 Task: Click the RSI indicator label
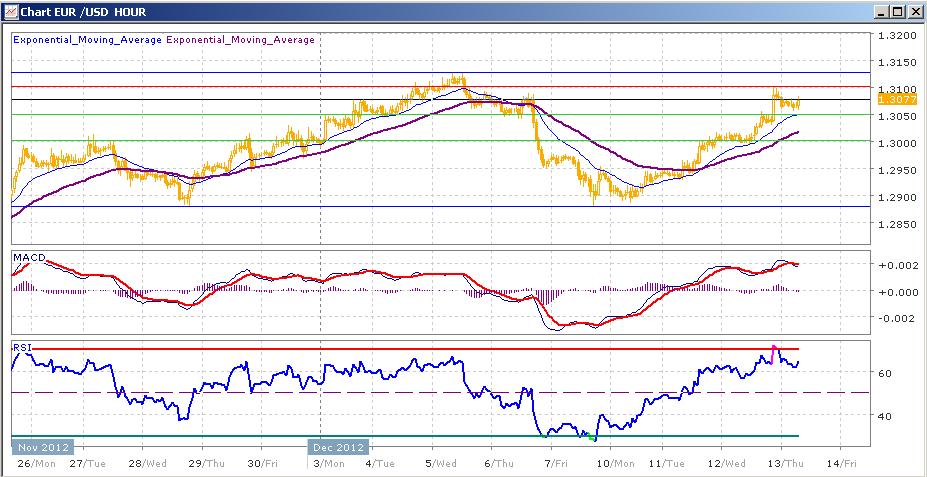click(x=21, y=347)
